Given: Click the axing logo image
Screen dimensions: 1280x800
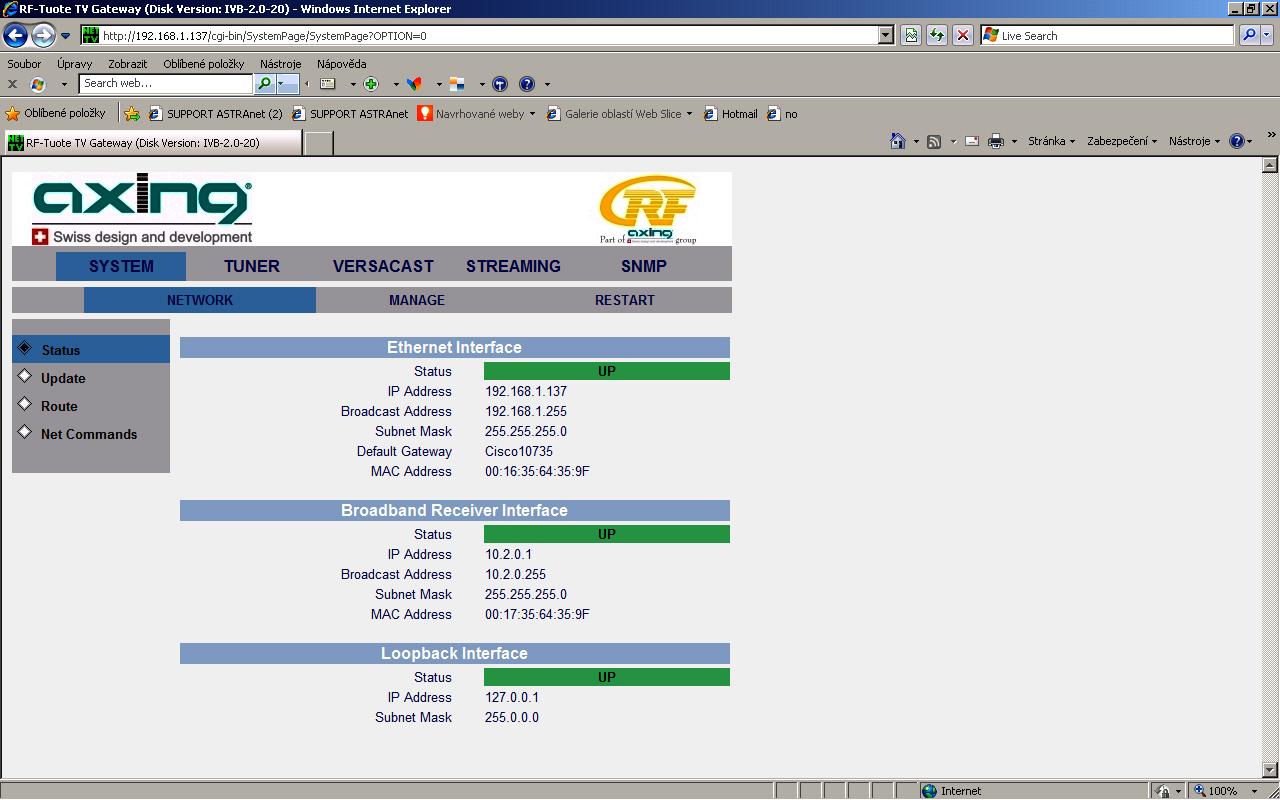Looking at the screenshot, I should pos(142,209).
